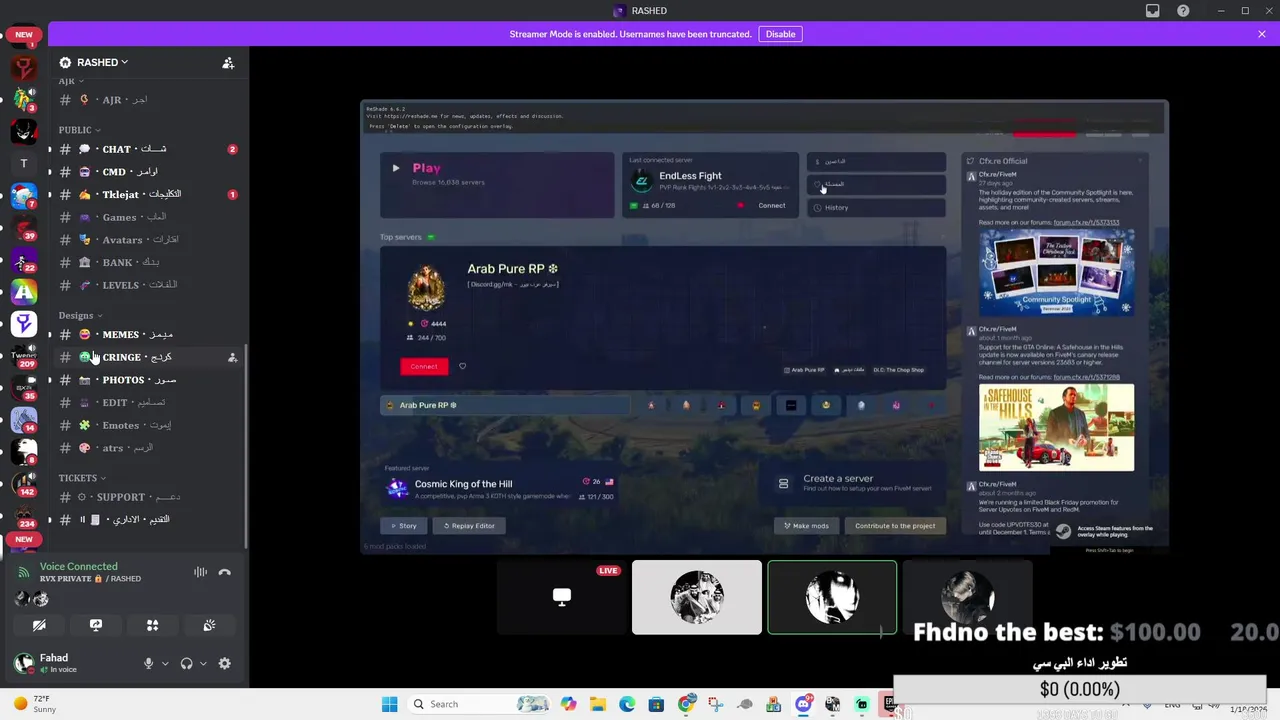Open the atrs channel

pos(147,448)
